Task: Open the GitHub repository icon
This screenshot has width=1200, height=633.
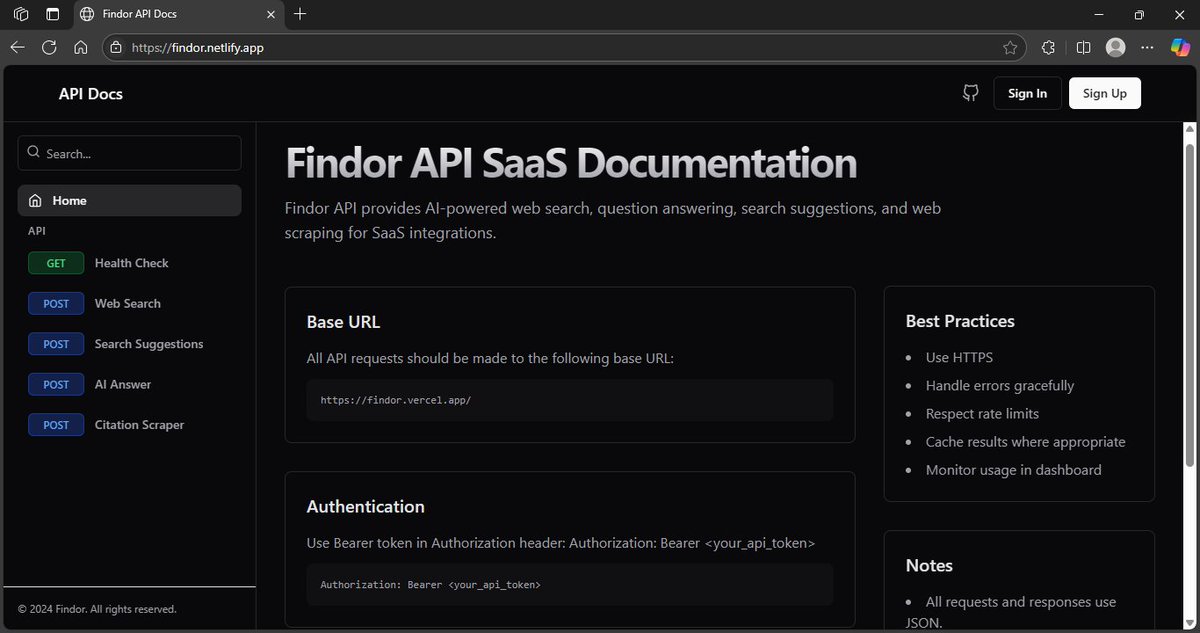Action: pyautogui.click(x=970, y=93)
